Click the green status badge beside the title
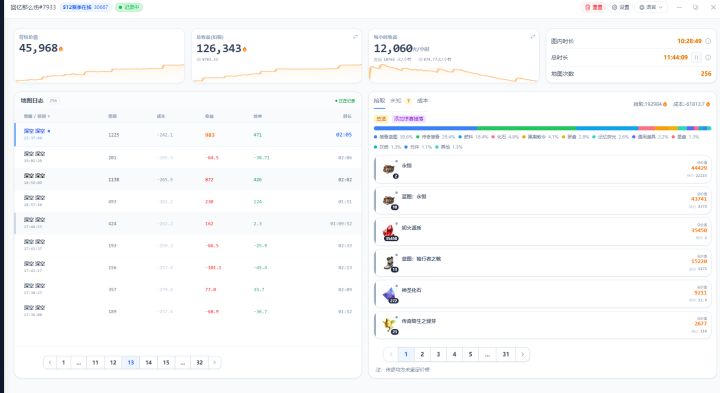720x393 pixels. [129, 7]
